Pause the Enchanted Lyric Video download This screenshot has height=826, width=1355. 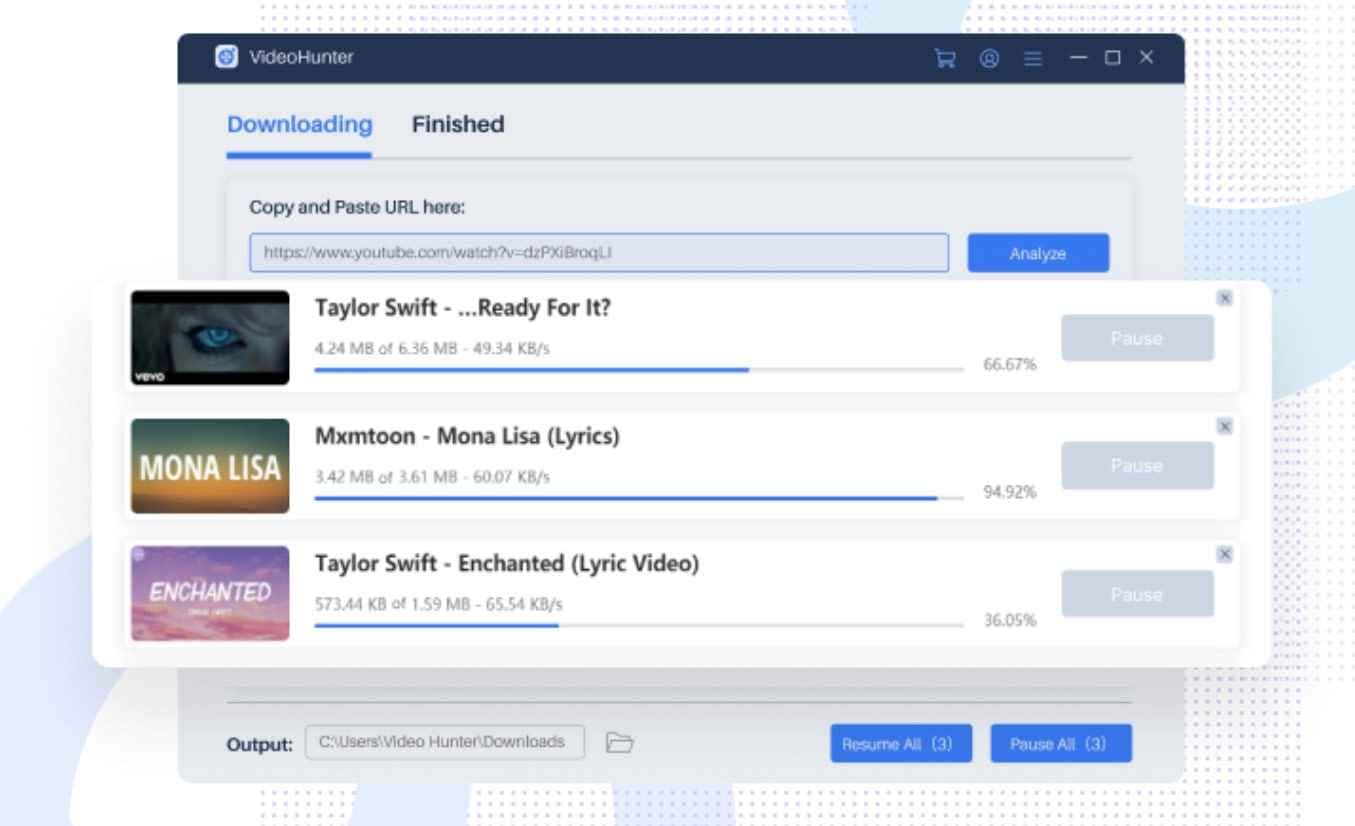1137,594
